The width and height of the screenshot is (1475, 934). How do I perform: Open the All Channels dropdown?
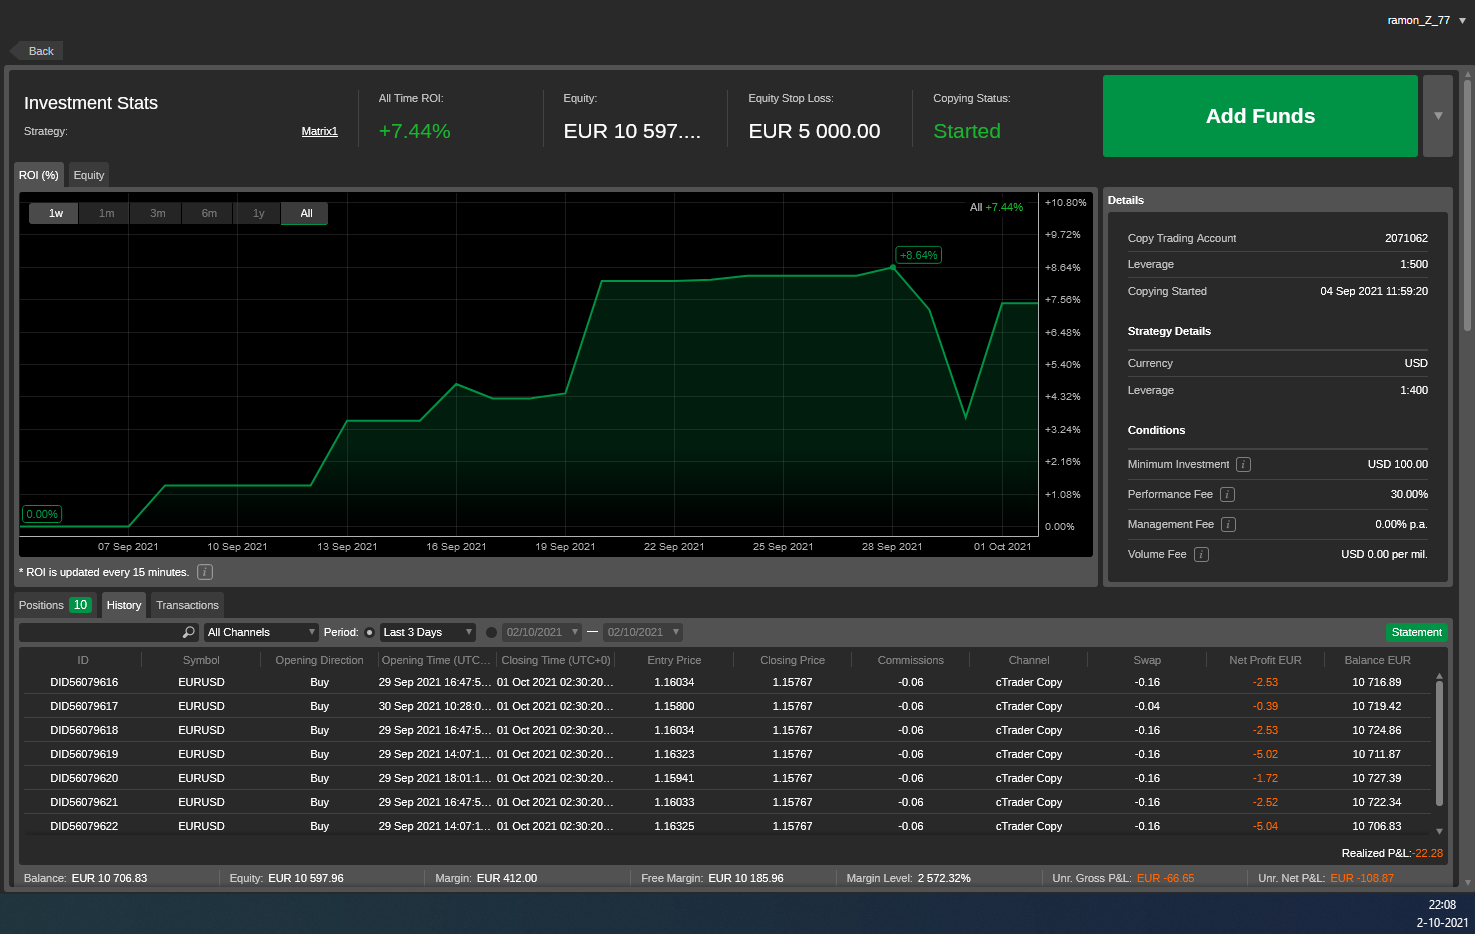tap(261, 632)
